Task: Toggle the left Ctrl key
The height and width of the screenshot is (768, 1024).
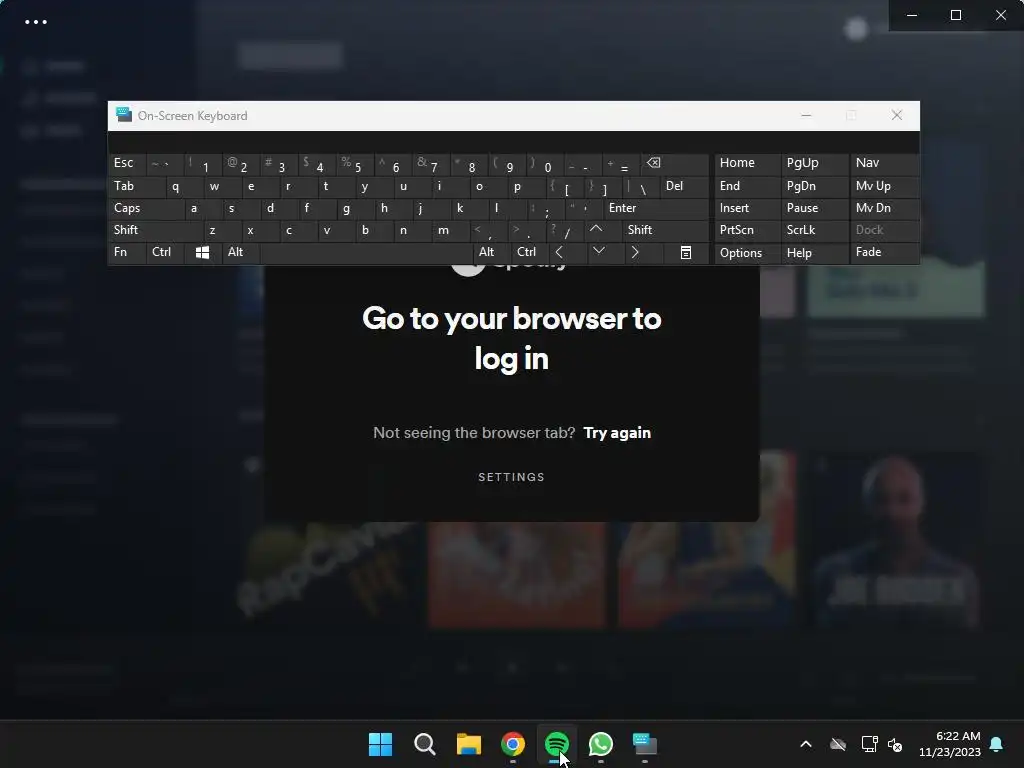Action: point(165,253)
